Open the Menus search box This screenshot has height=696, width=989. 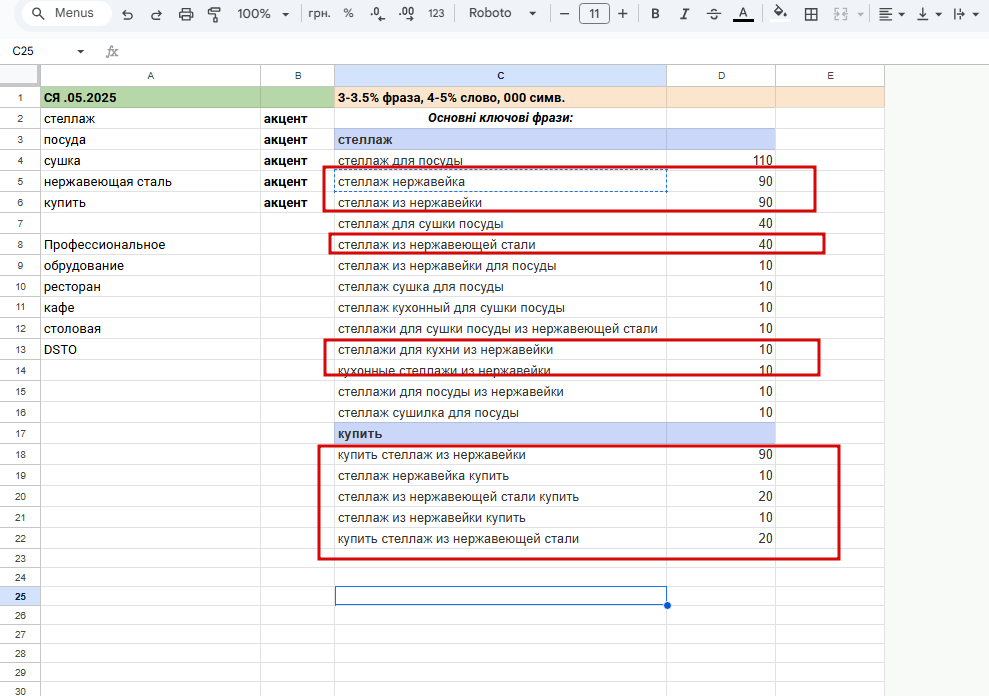65,14
